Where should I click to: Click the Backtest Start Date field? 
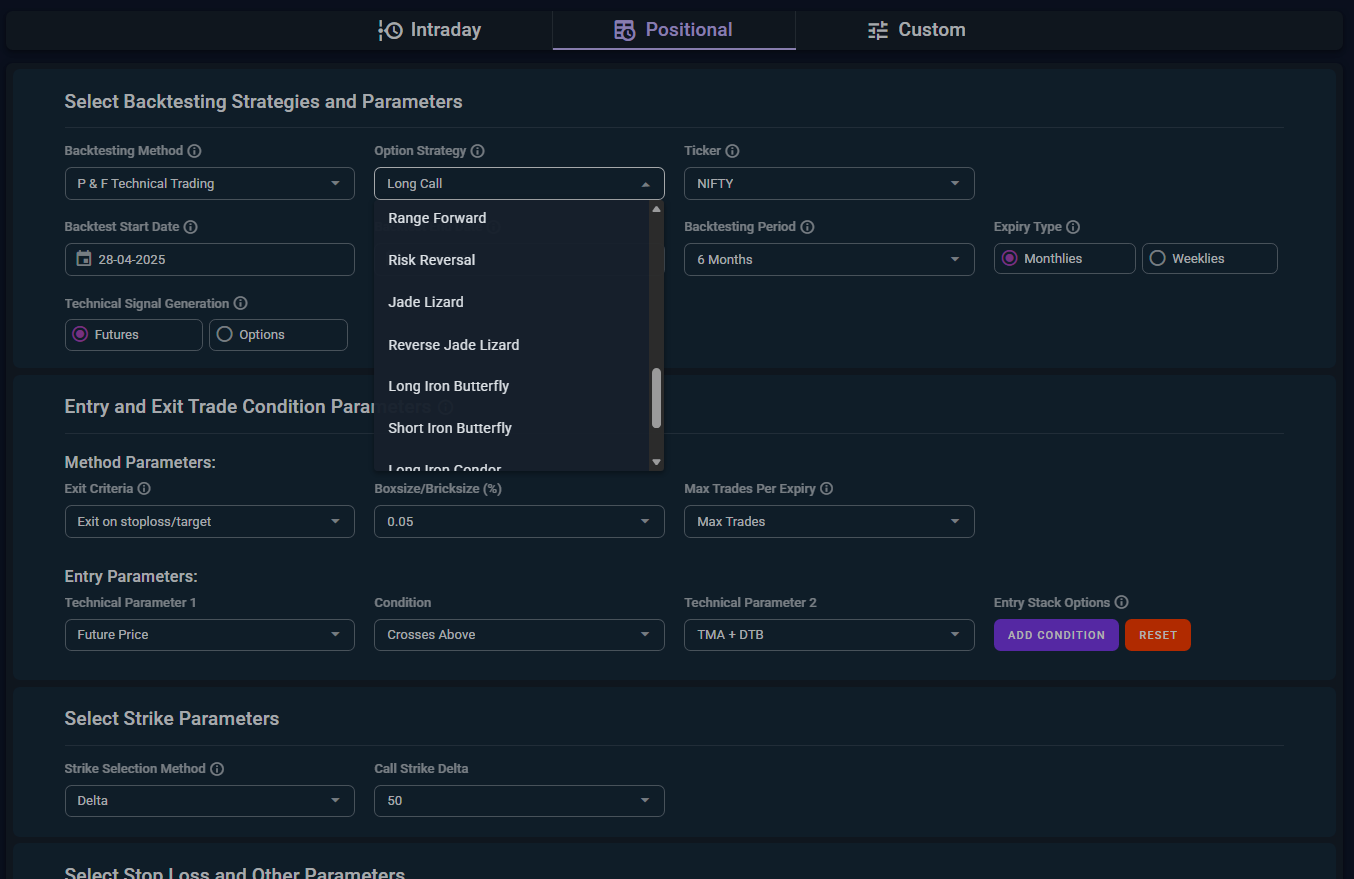209,259
